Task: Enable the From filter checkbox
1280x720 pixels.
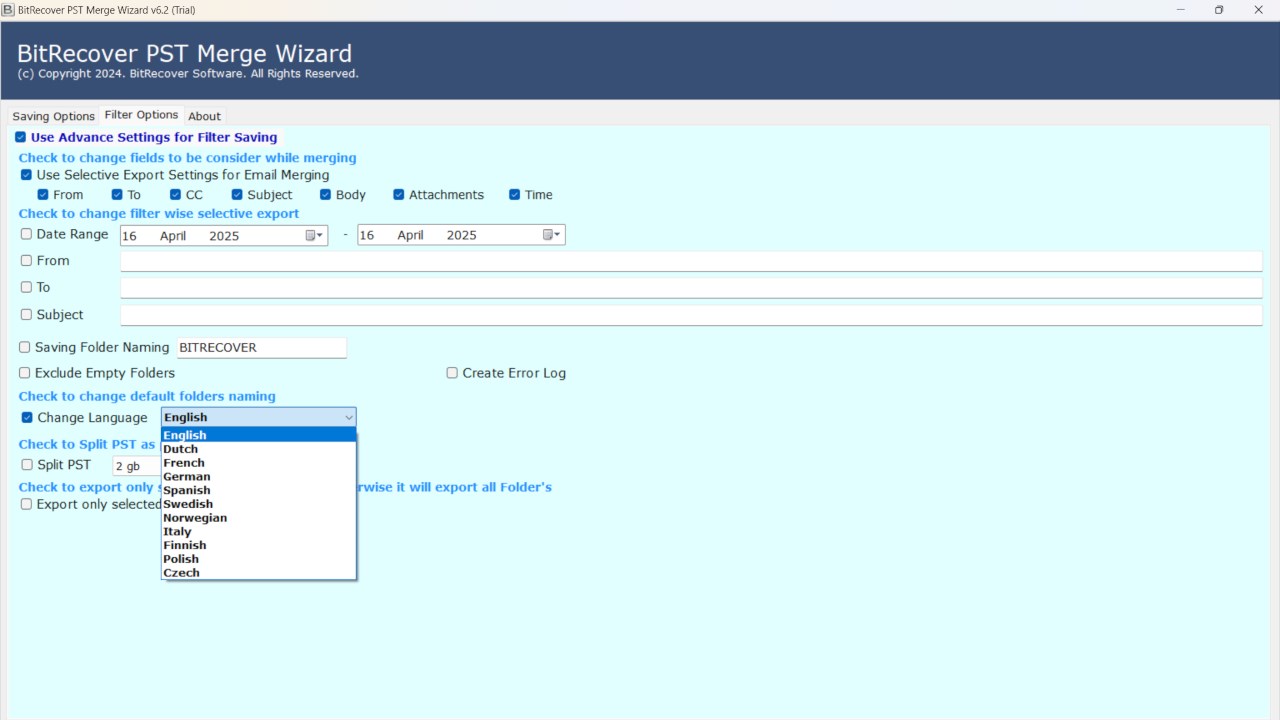Action: point(26,260)
